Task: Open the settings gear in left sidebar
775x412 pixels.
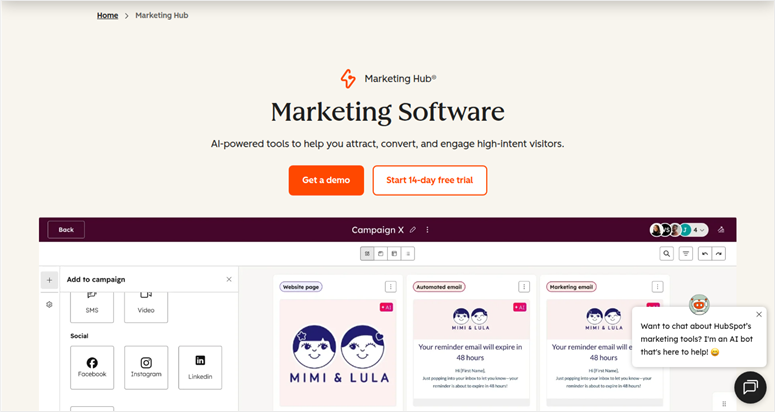Action: [x=49, y=304]
